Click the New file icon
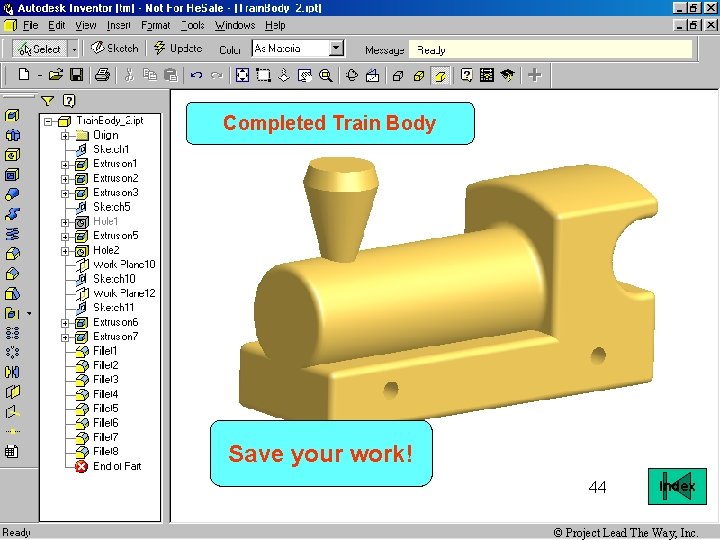The image size is (720, 540). pos(24,74)
